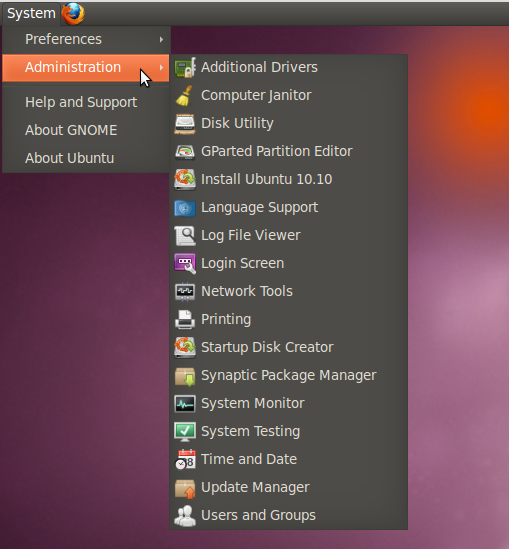
Task: Choose About GNOME
Action: click(x=86, y=130)
